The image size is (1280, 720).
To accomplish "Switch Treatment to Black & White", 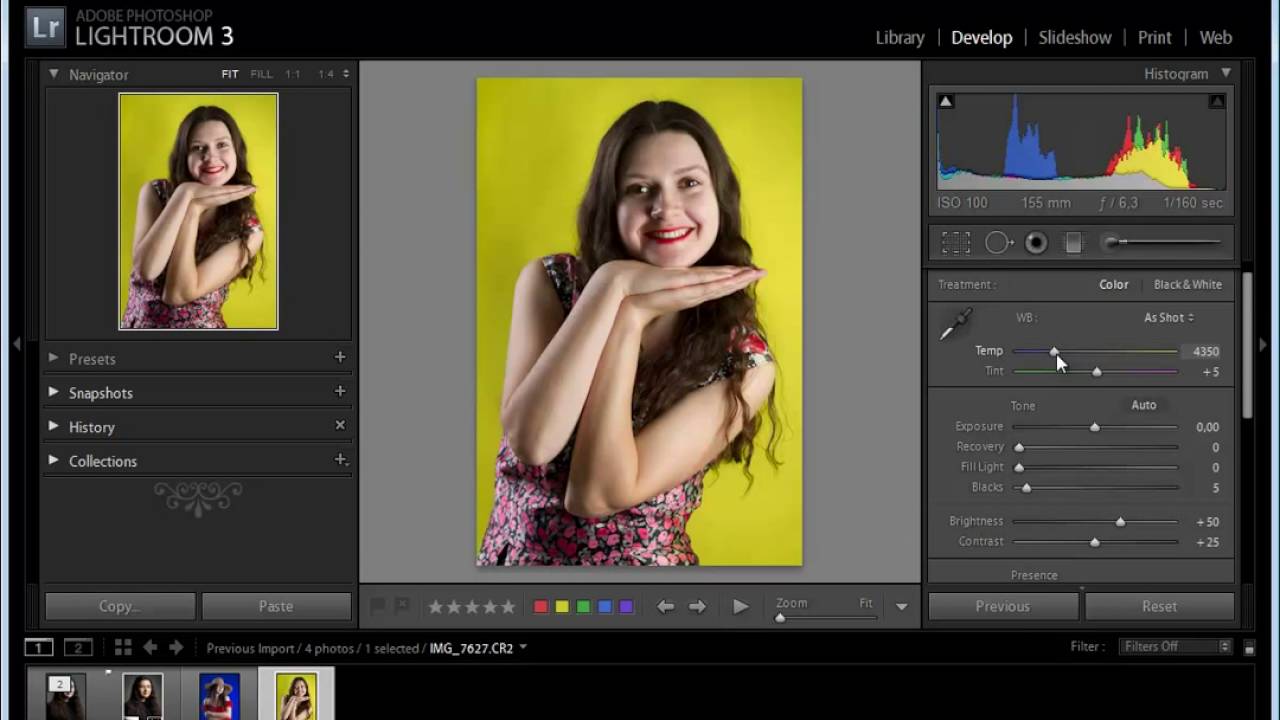I will coord(1187,284).
